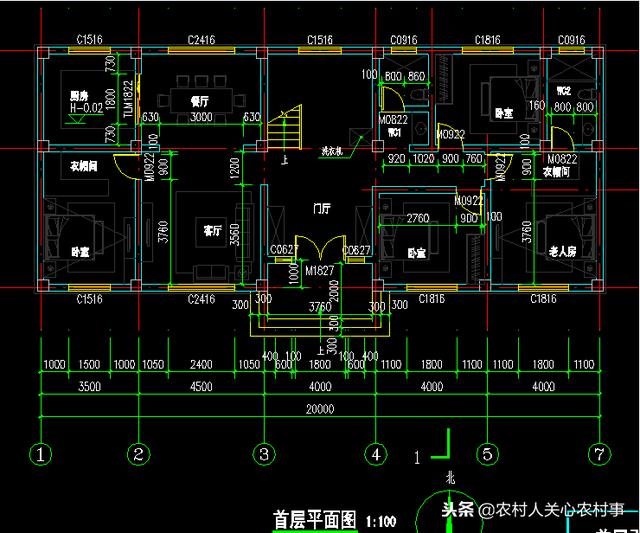Select the 客厅 living room label

coord(211,230)
